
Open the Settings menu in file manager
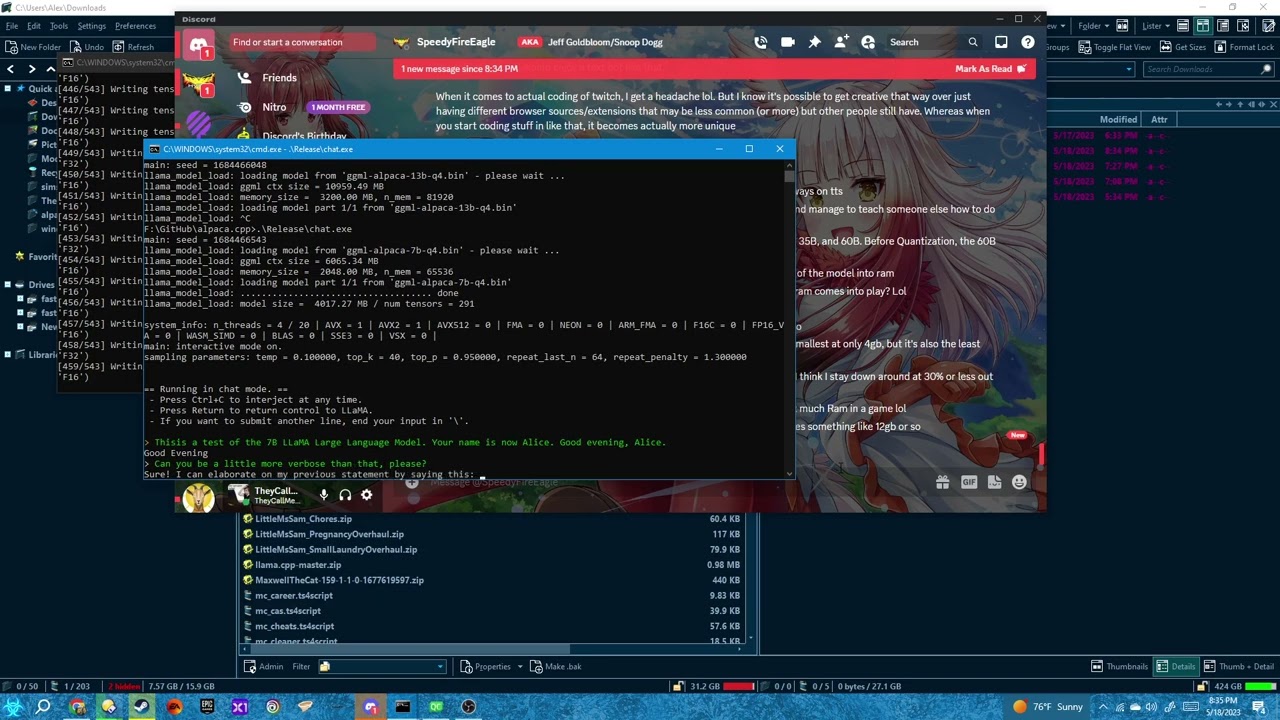click(91, 26)
